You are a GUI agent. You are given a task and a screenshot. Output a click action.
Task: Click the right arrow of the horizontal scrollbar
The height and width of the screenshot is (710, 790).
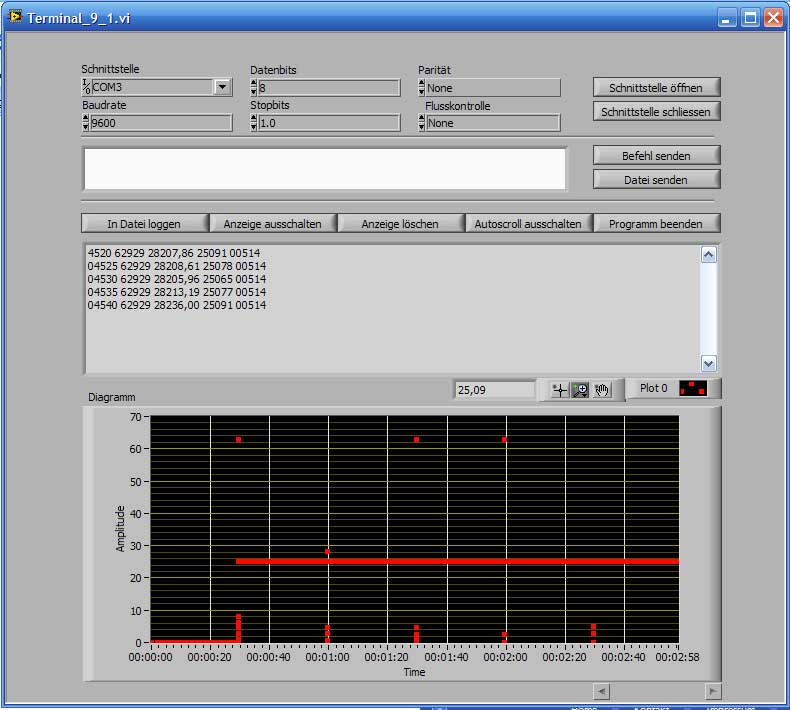(x=712, y=690)
